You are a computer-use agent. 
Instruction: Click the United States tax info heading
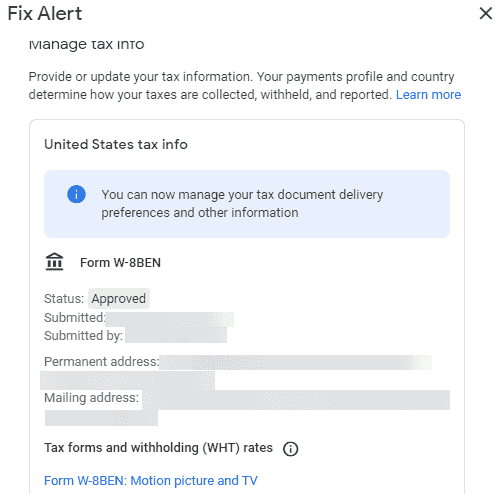[116, 144]
